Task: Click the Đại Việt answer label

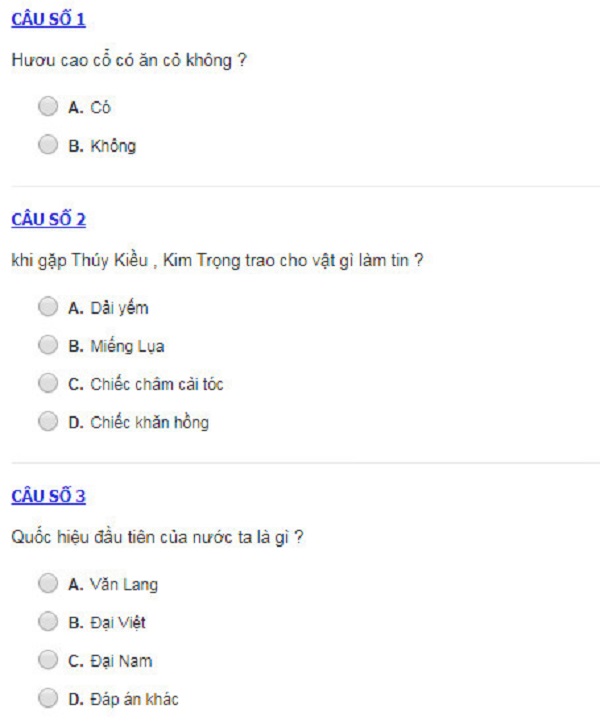Action: click(x=118, y=623)
